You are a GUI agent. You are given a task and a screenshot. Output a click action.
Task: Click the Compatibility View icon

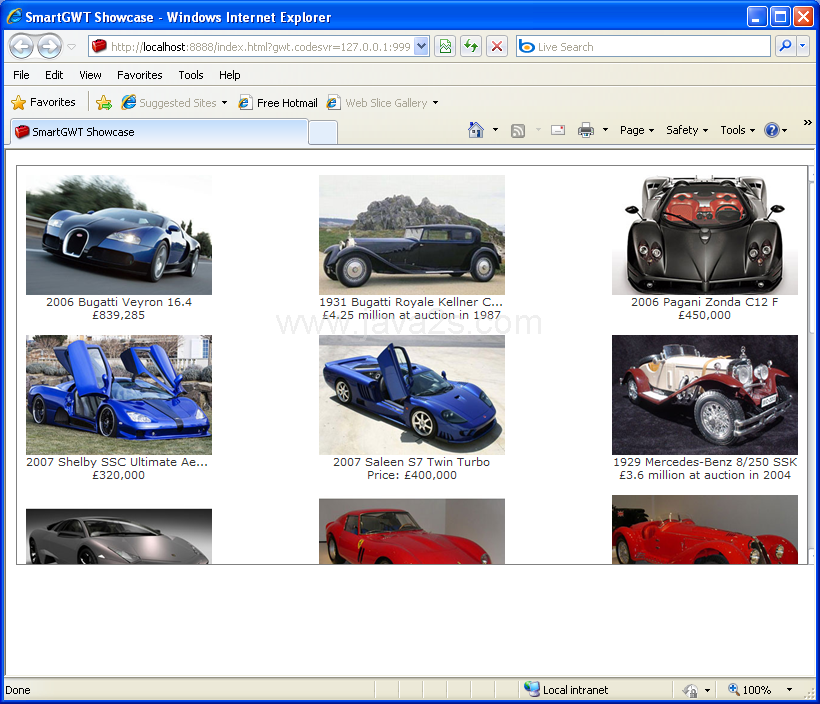(445, 47)
